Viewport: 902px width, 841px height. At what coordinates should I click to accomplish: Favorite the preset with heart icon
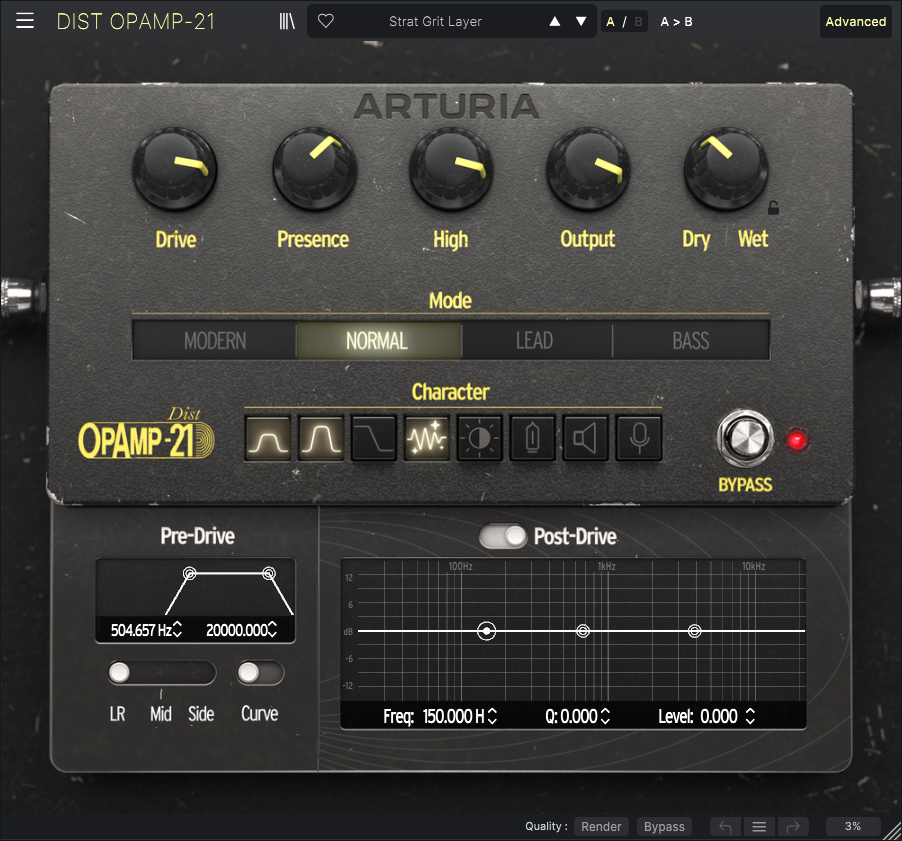click(325, 21)
